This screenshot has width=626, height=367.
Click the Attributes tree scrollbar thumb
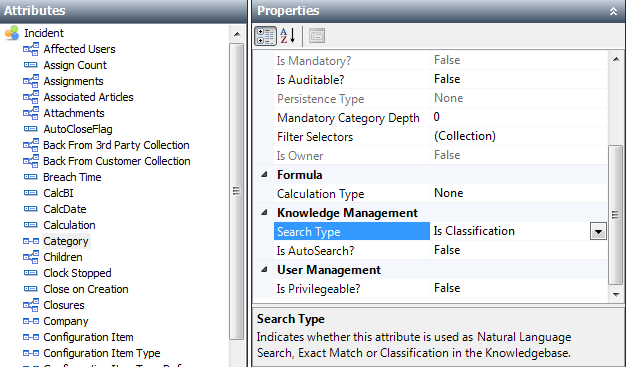pos(236,191)
